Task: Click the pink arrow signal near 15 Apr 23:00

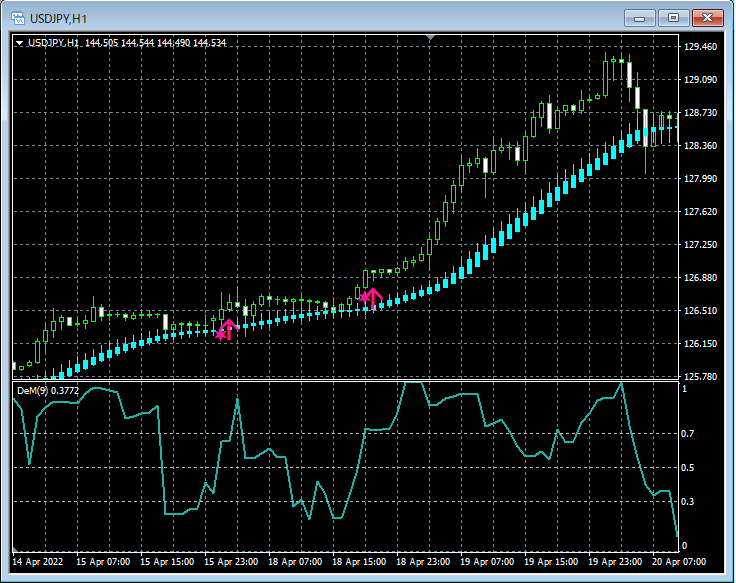Action: (x=229, y=330)
